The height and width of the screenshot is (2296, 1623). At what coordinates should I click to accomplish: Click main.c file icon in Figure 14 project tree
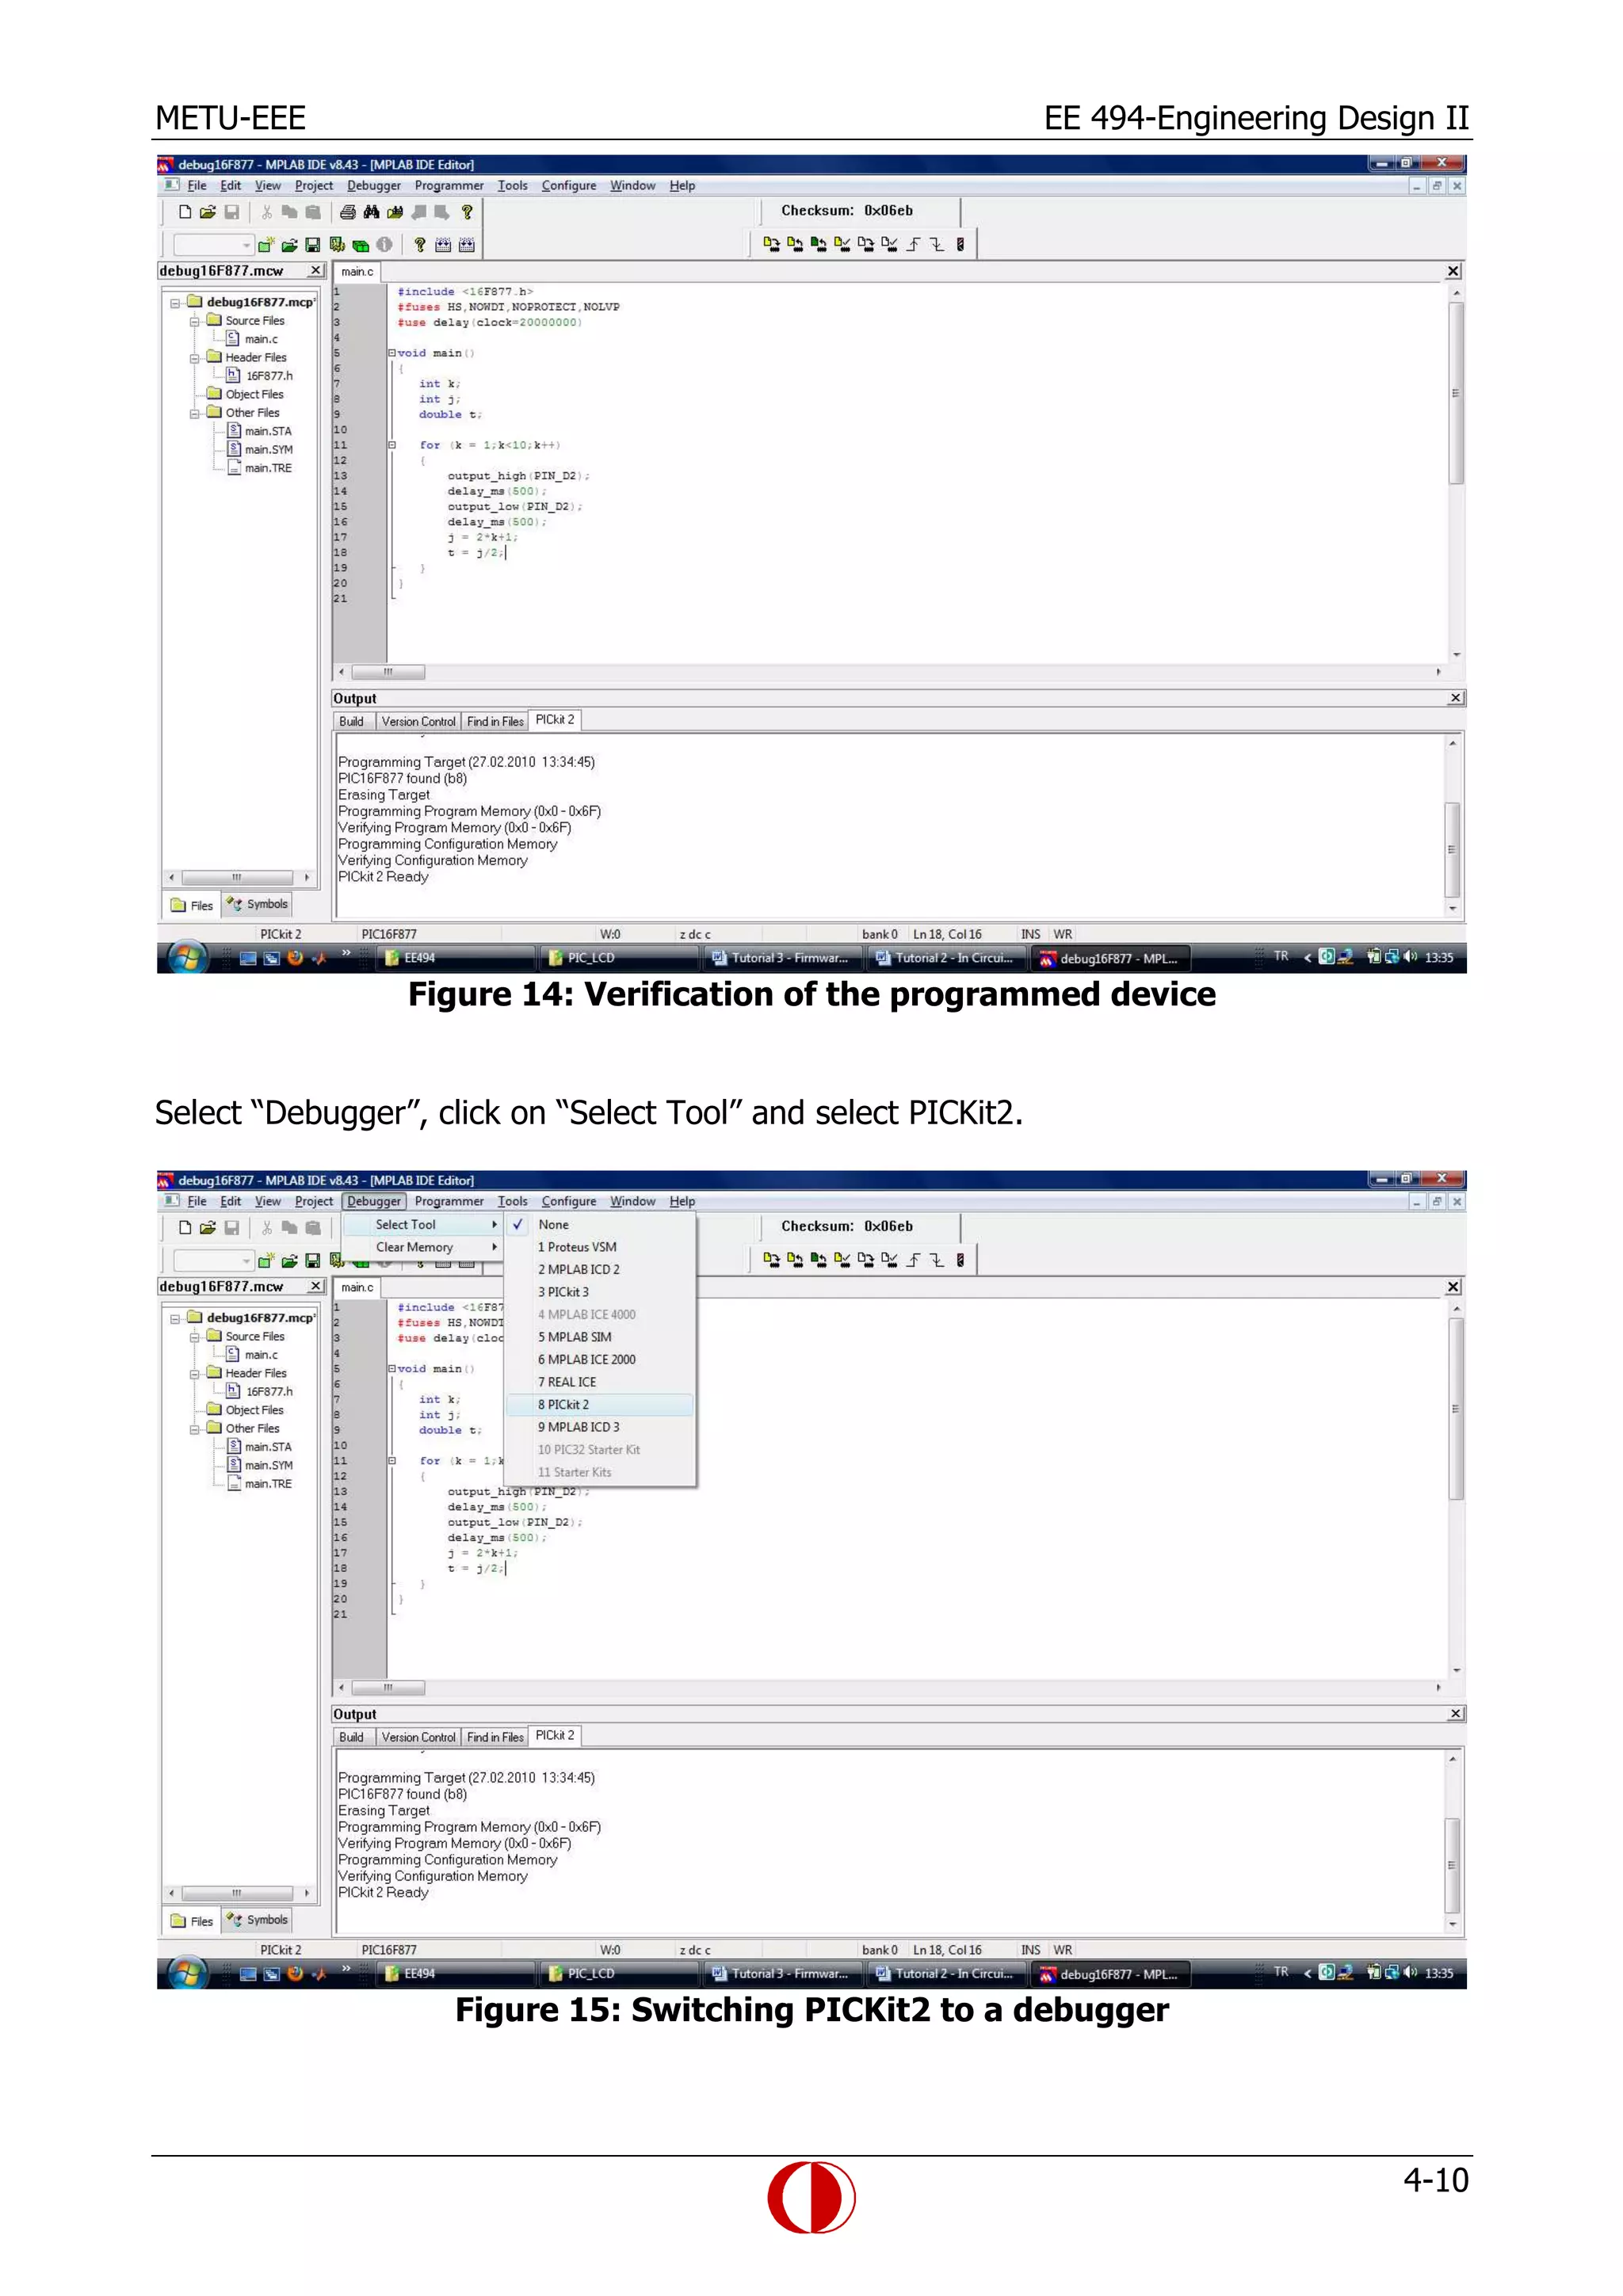233,339
